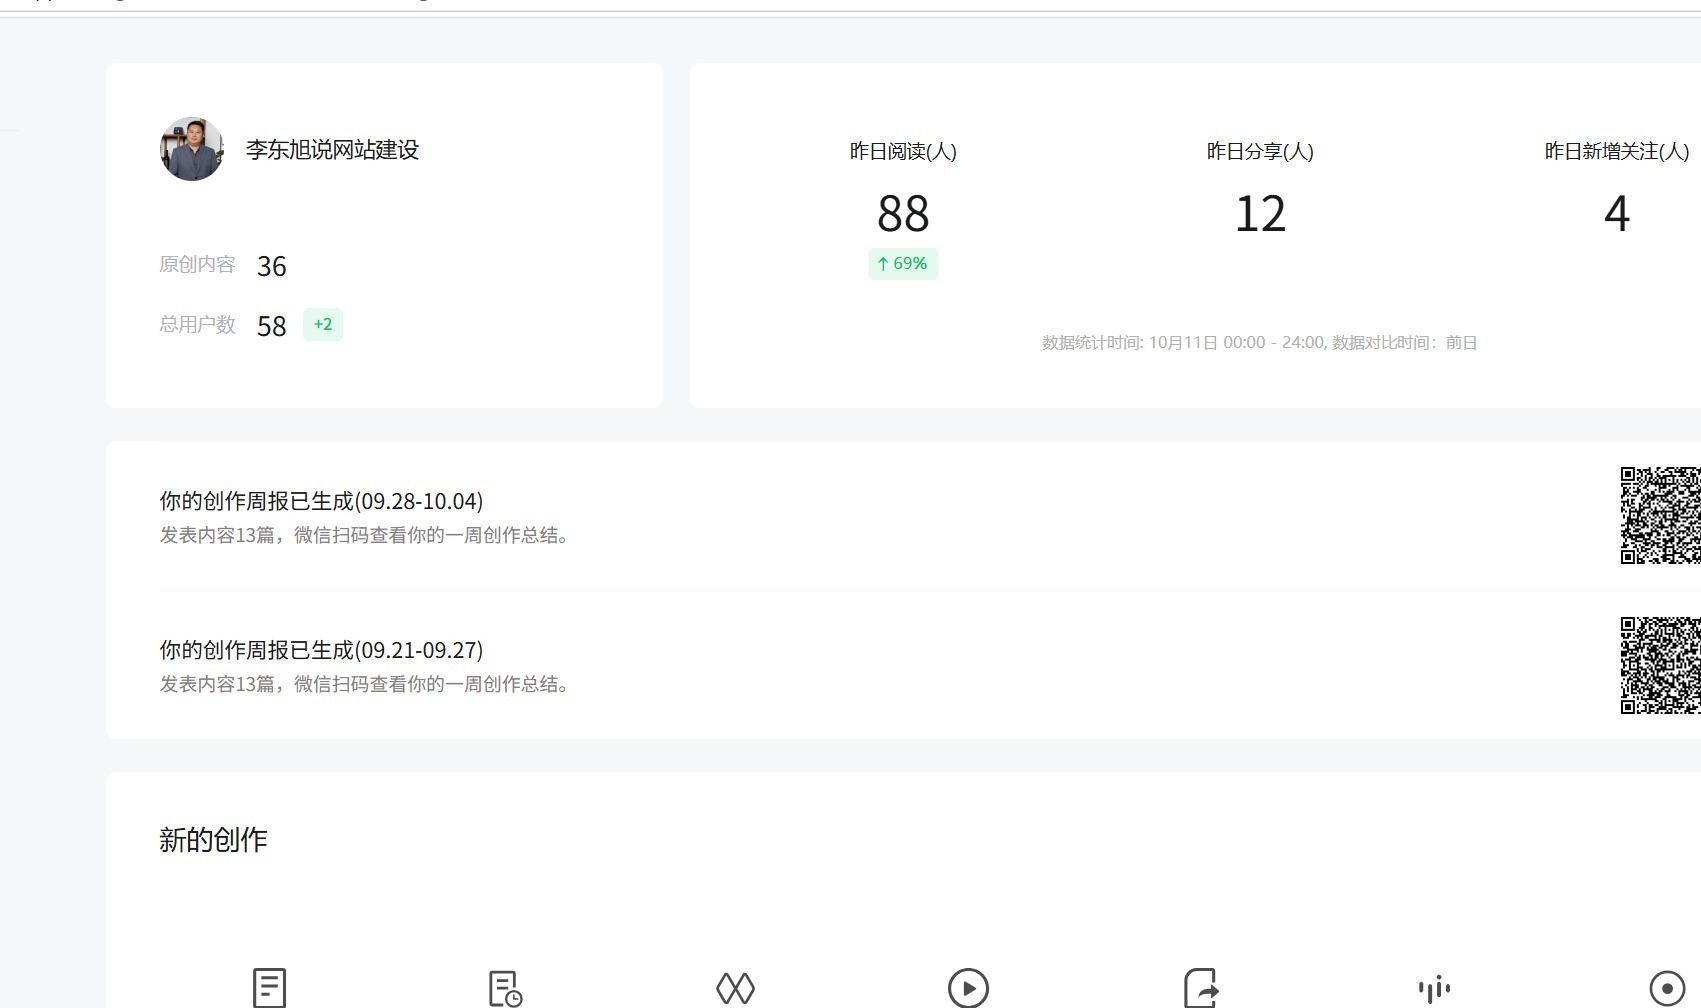
Task: Click yesterday's new followers value 4
Action: (x=1617, y=214)
